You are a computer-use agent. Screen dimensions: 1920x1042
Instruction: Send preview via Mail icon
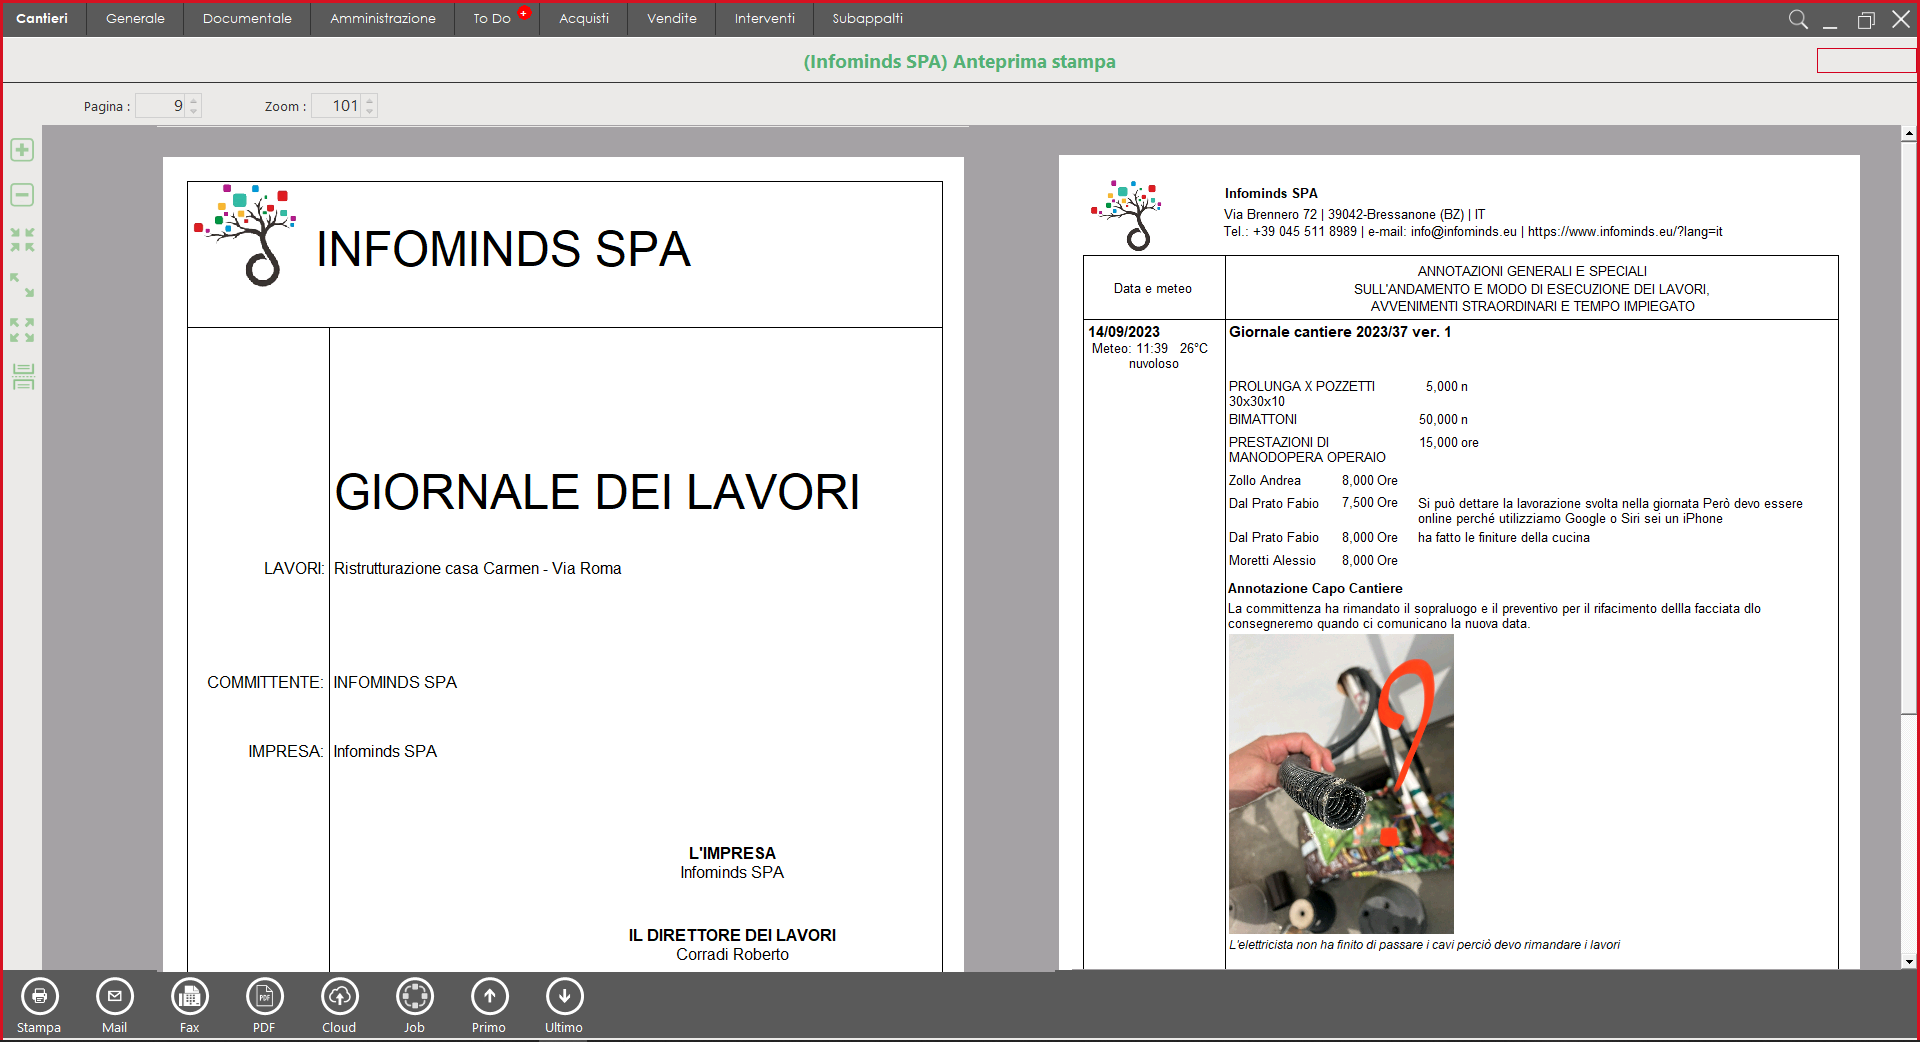coord(114,996)
